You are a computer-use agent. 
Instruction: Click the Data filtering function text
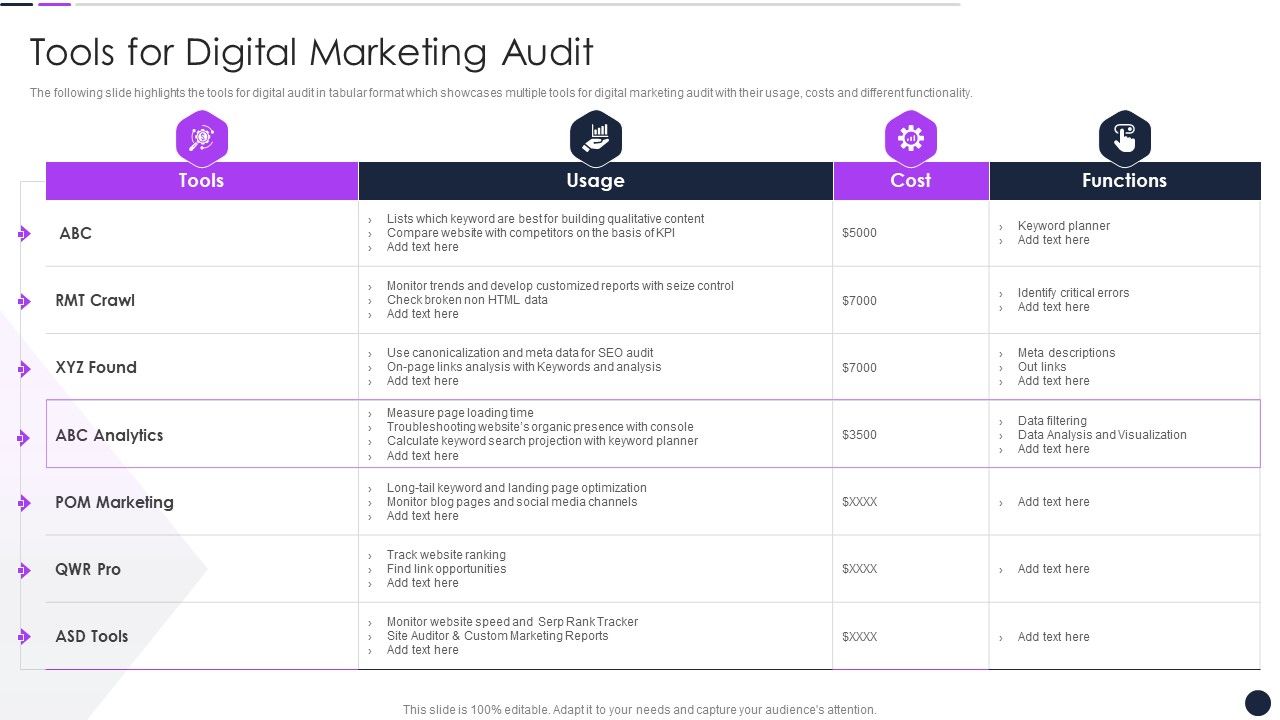pos(1052,421)
